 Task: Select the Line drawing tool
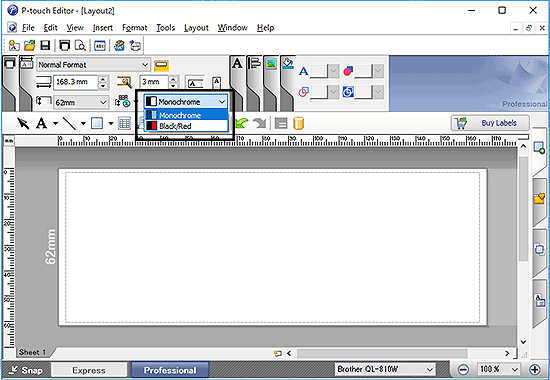(69, 123)
